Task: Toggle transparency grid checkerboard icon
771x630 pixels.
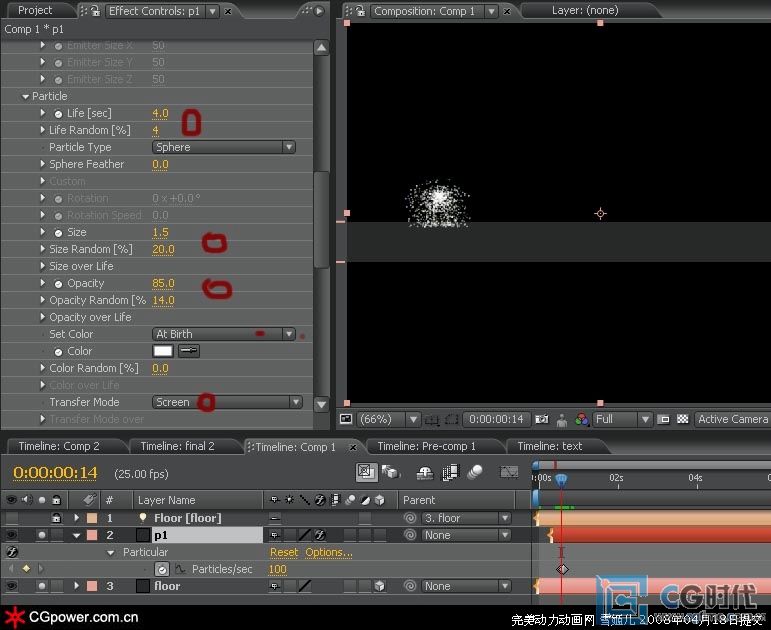Action: (x=682, y=419)
